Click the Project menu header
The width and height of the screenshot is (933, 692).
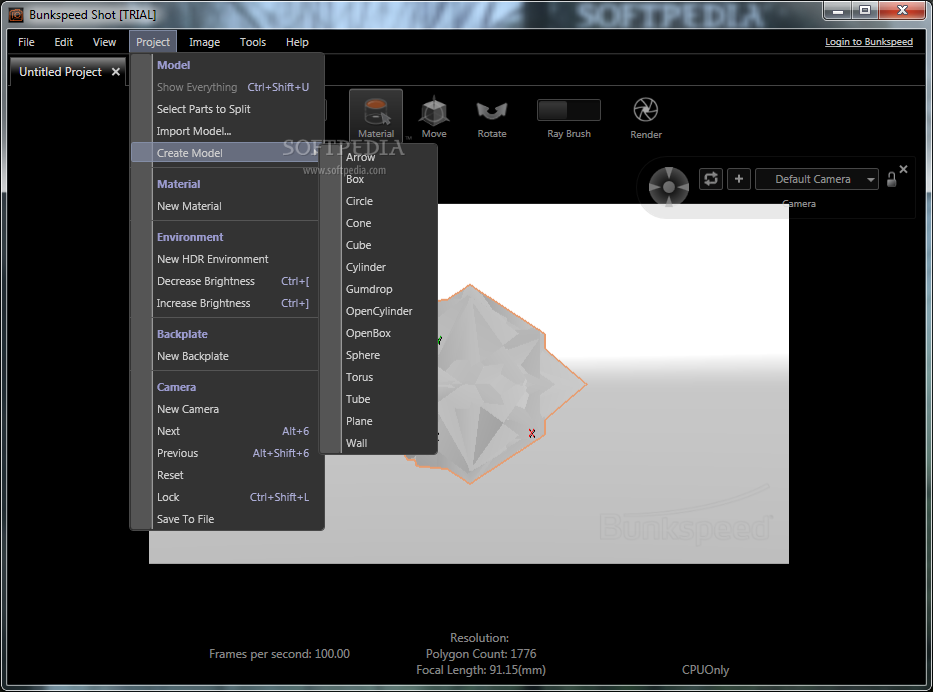152,42
